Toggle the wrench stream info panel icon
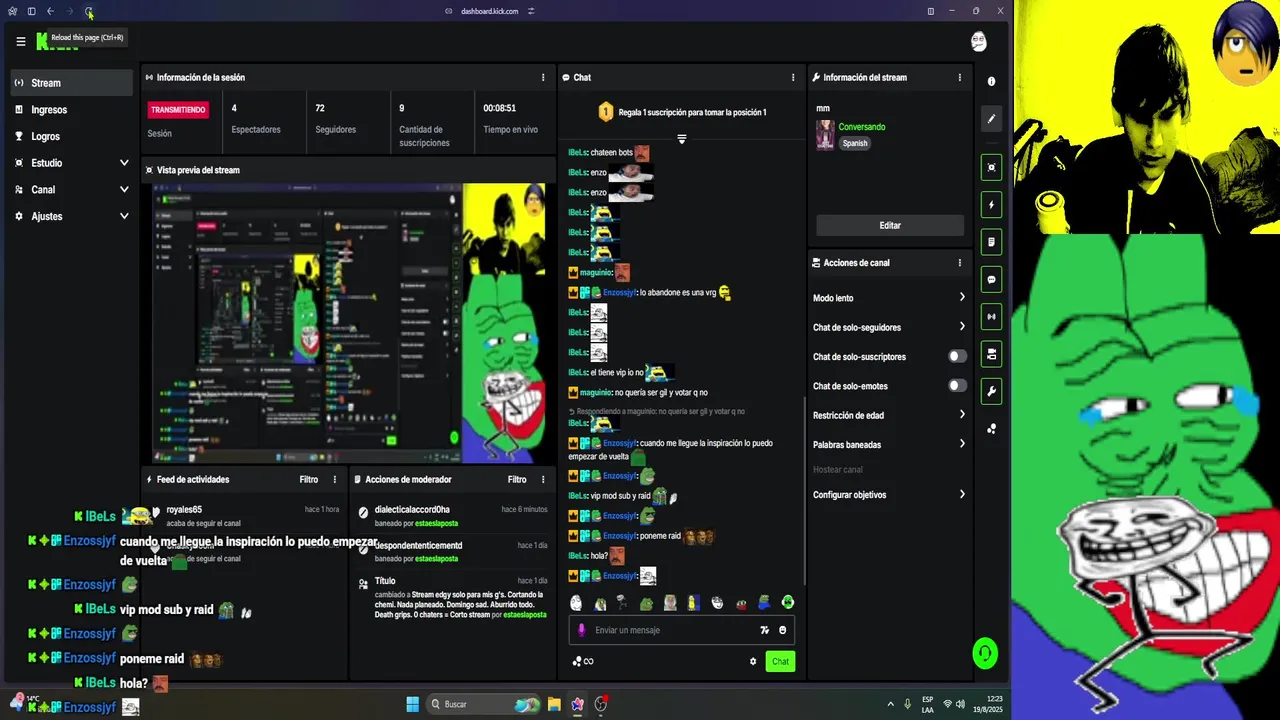Viewport: 1280px width, 720px height. pyautogui.click(x=991, y=391)
